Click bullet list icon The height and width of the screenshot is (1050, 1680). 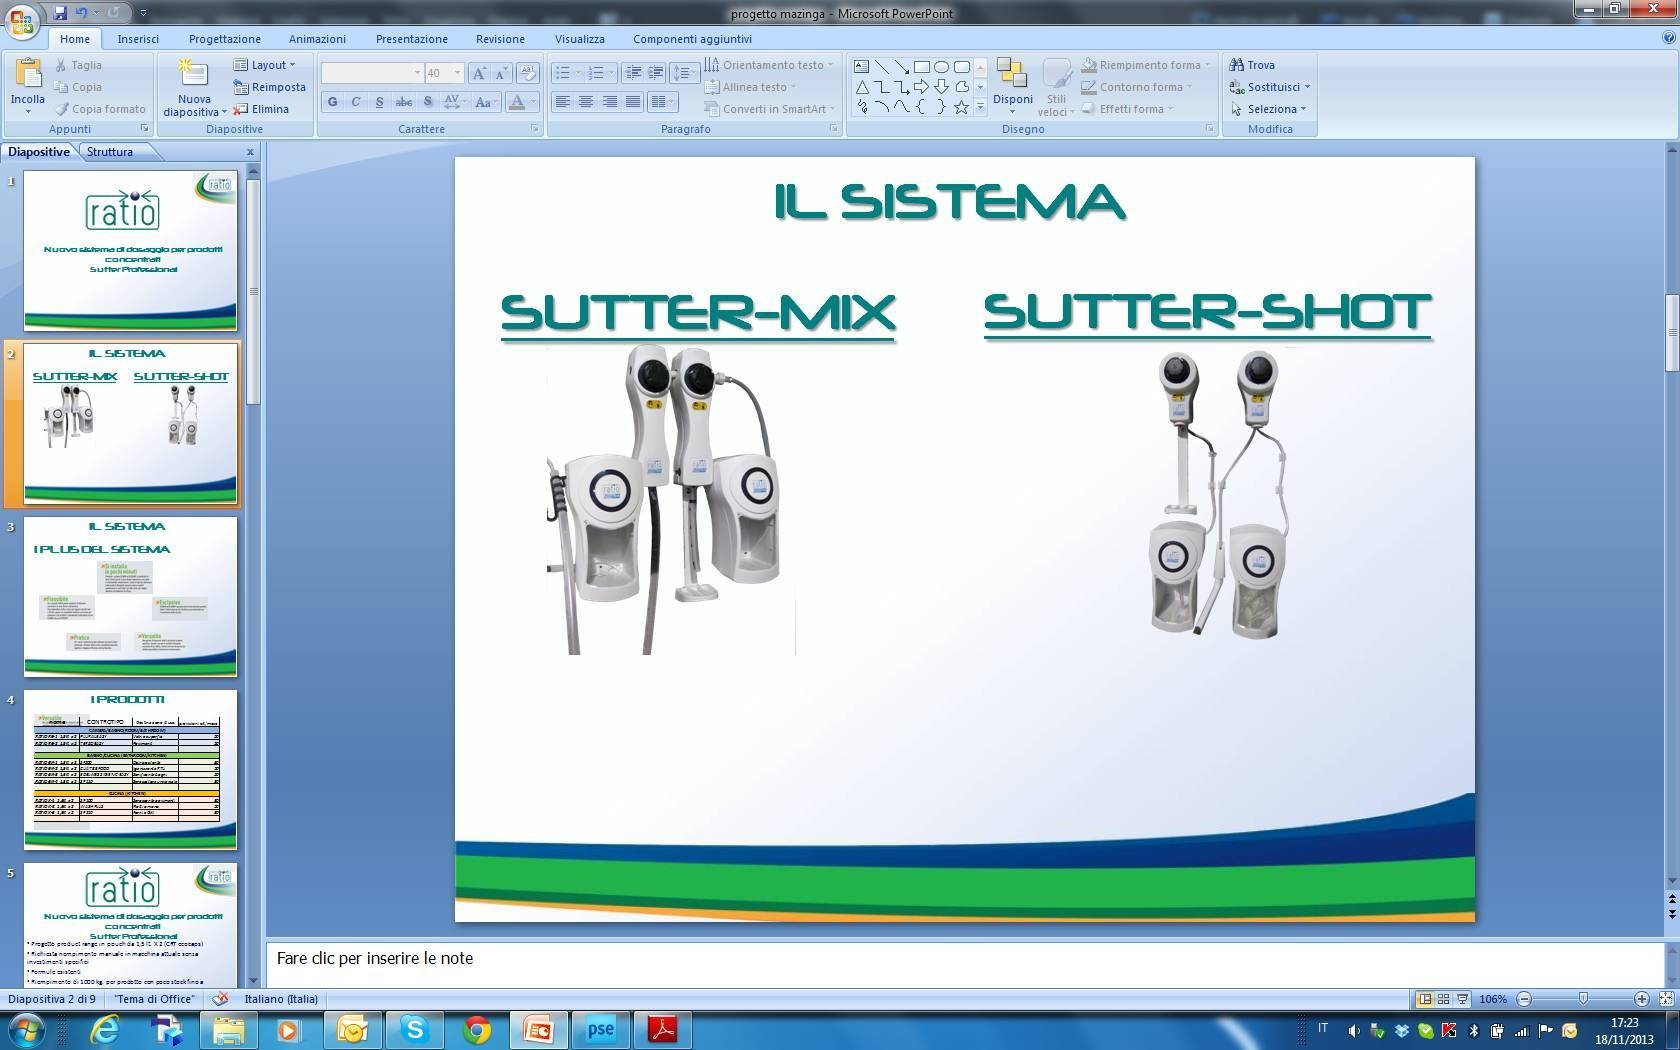coord(564,73)
